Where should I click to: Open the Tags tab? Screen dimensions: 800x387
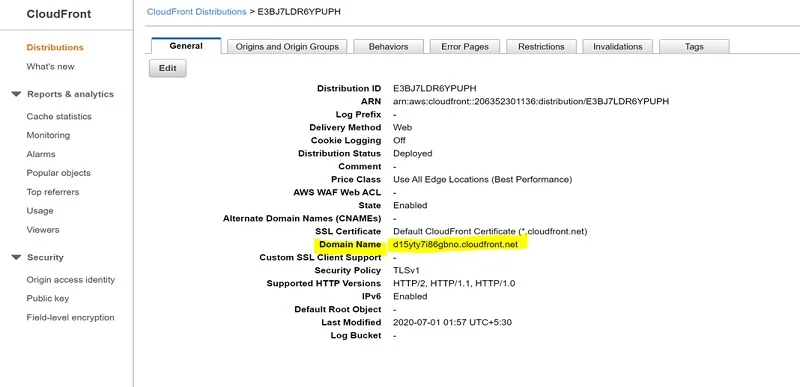[x=694, y=46]
